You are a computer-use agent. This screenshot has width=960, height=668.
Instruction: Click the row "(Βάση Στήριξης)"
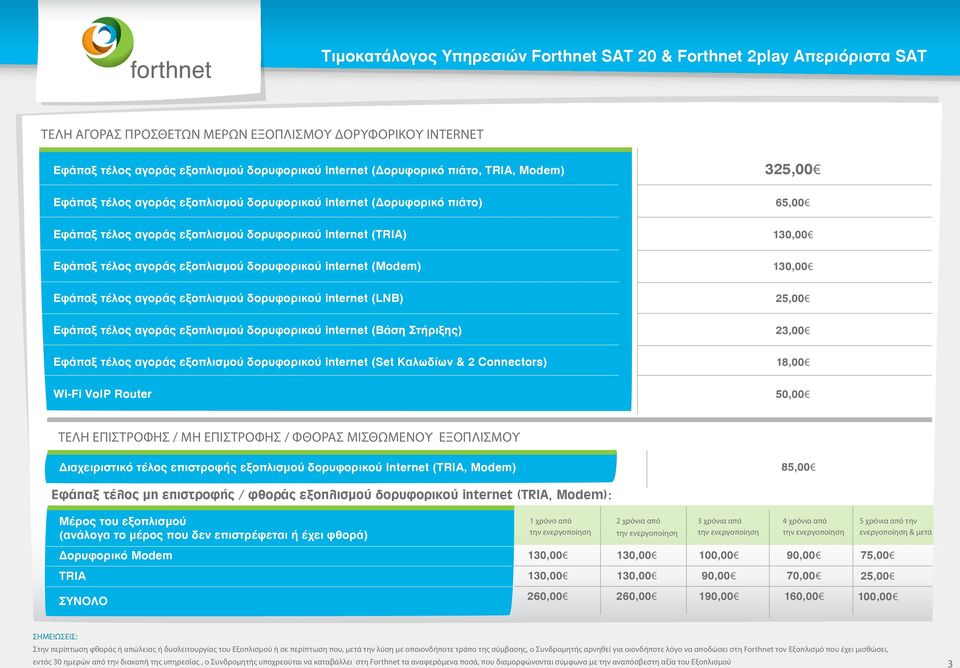tap(335, 330)
